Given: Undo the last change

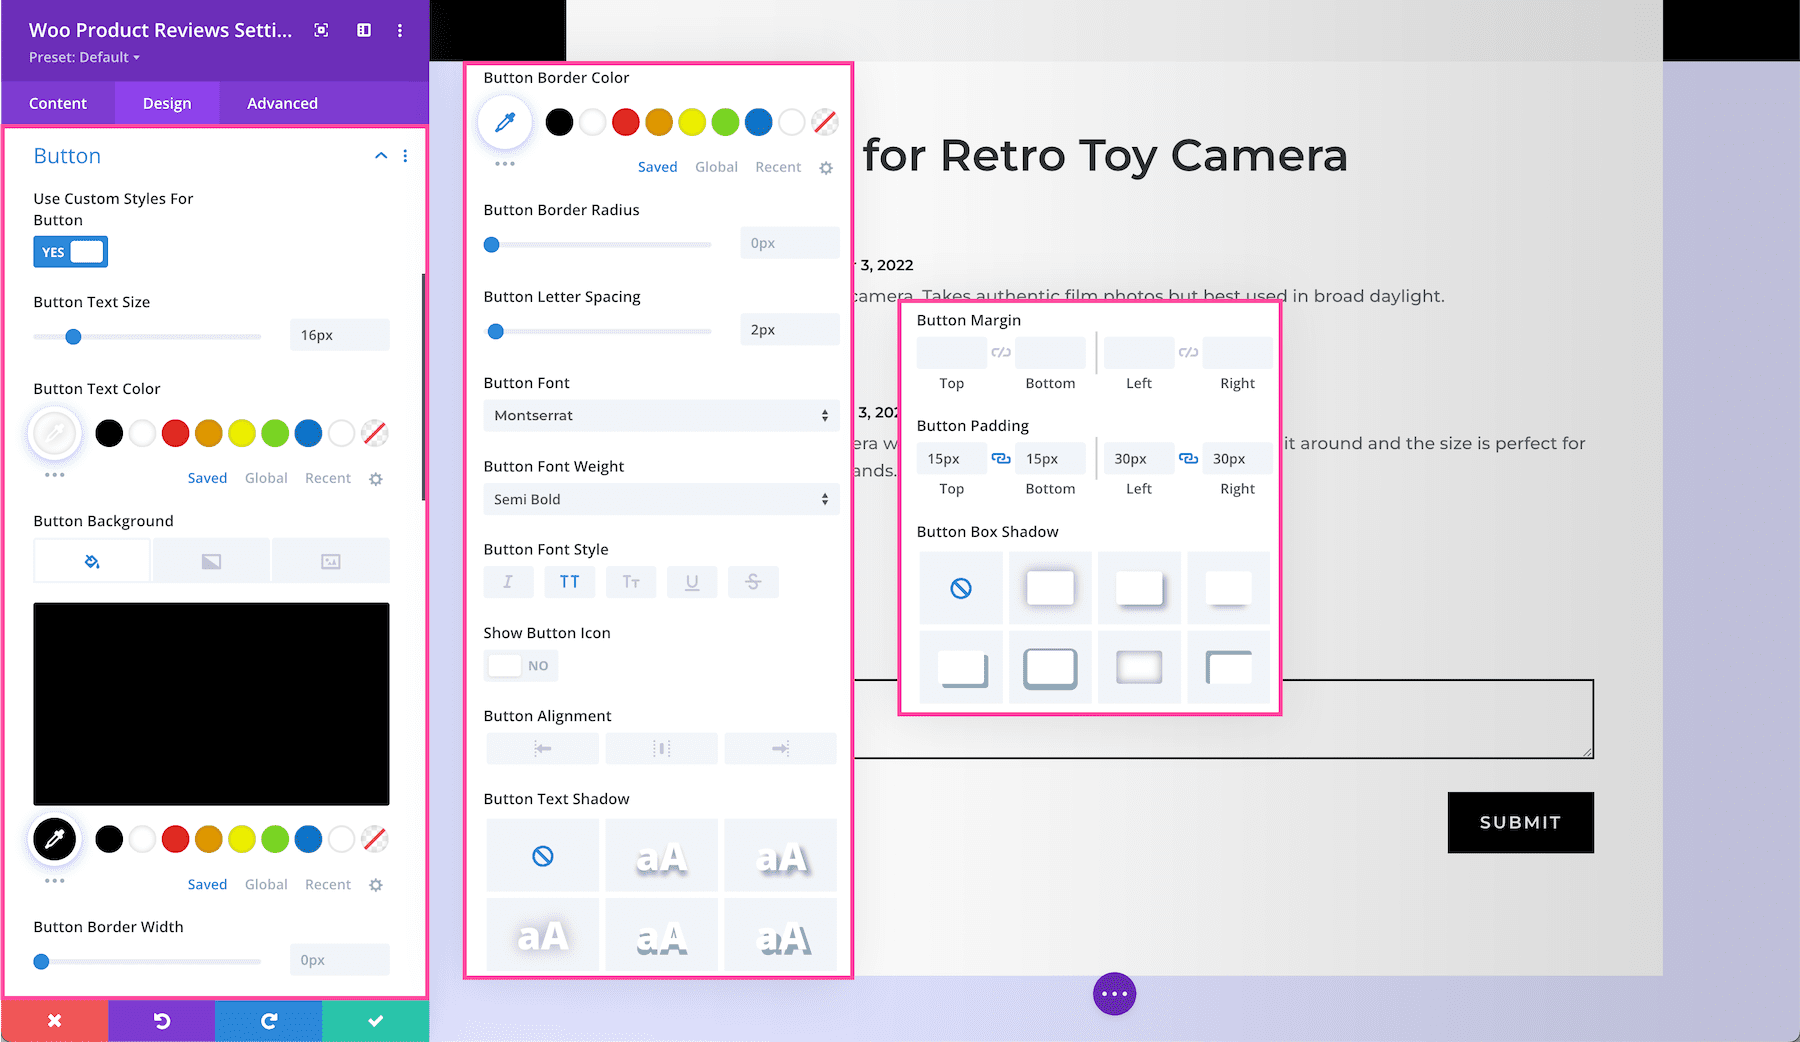Looking at the screenshot, I should [161, 1020].
